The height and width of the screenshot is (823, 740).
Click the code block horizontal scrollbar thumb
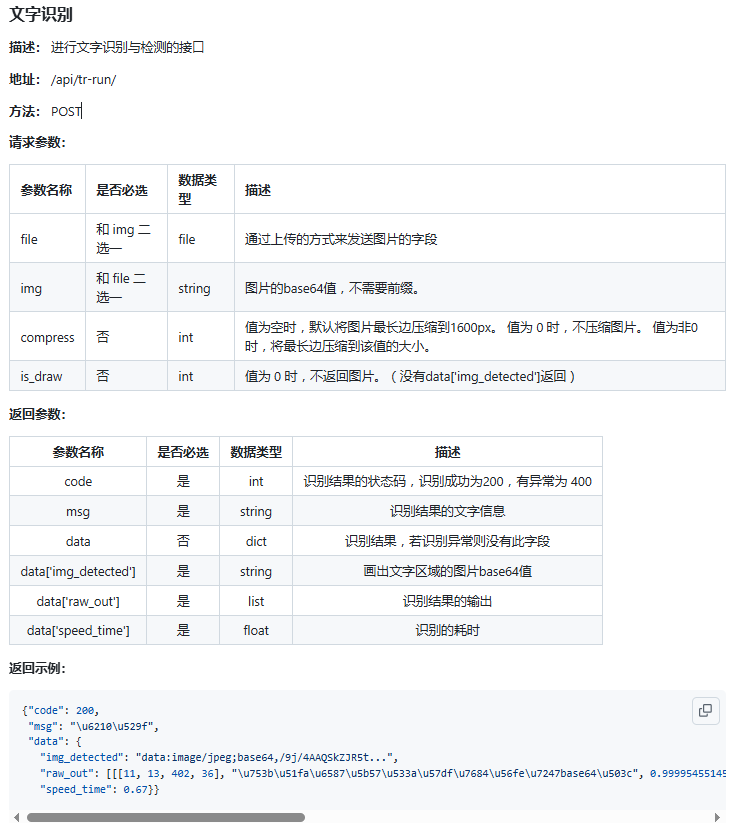(166, 817)
